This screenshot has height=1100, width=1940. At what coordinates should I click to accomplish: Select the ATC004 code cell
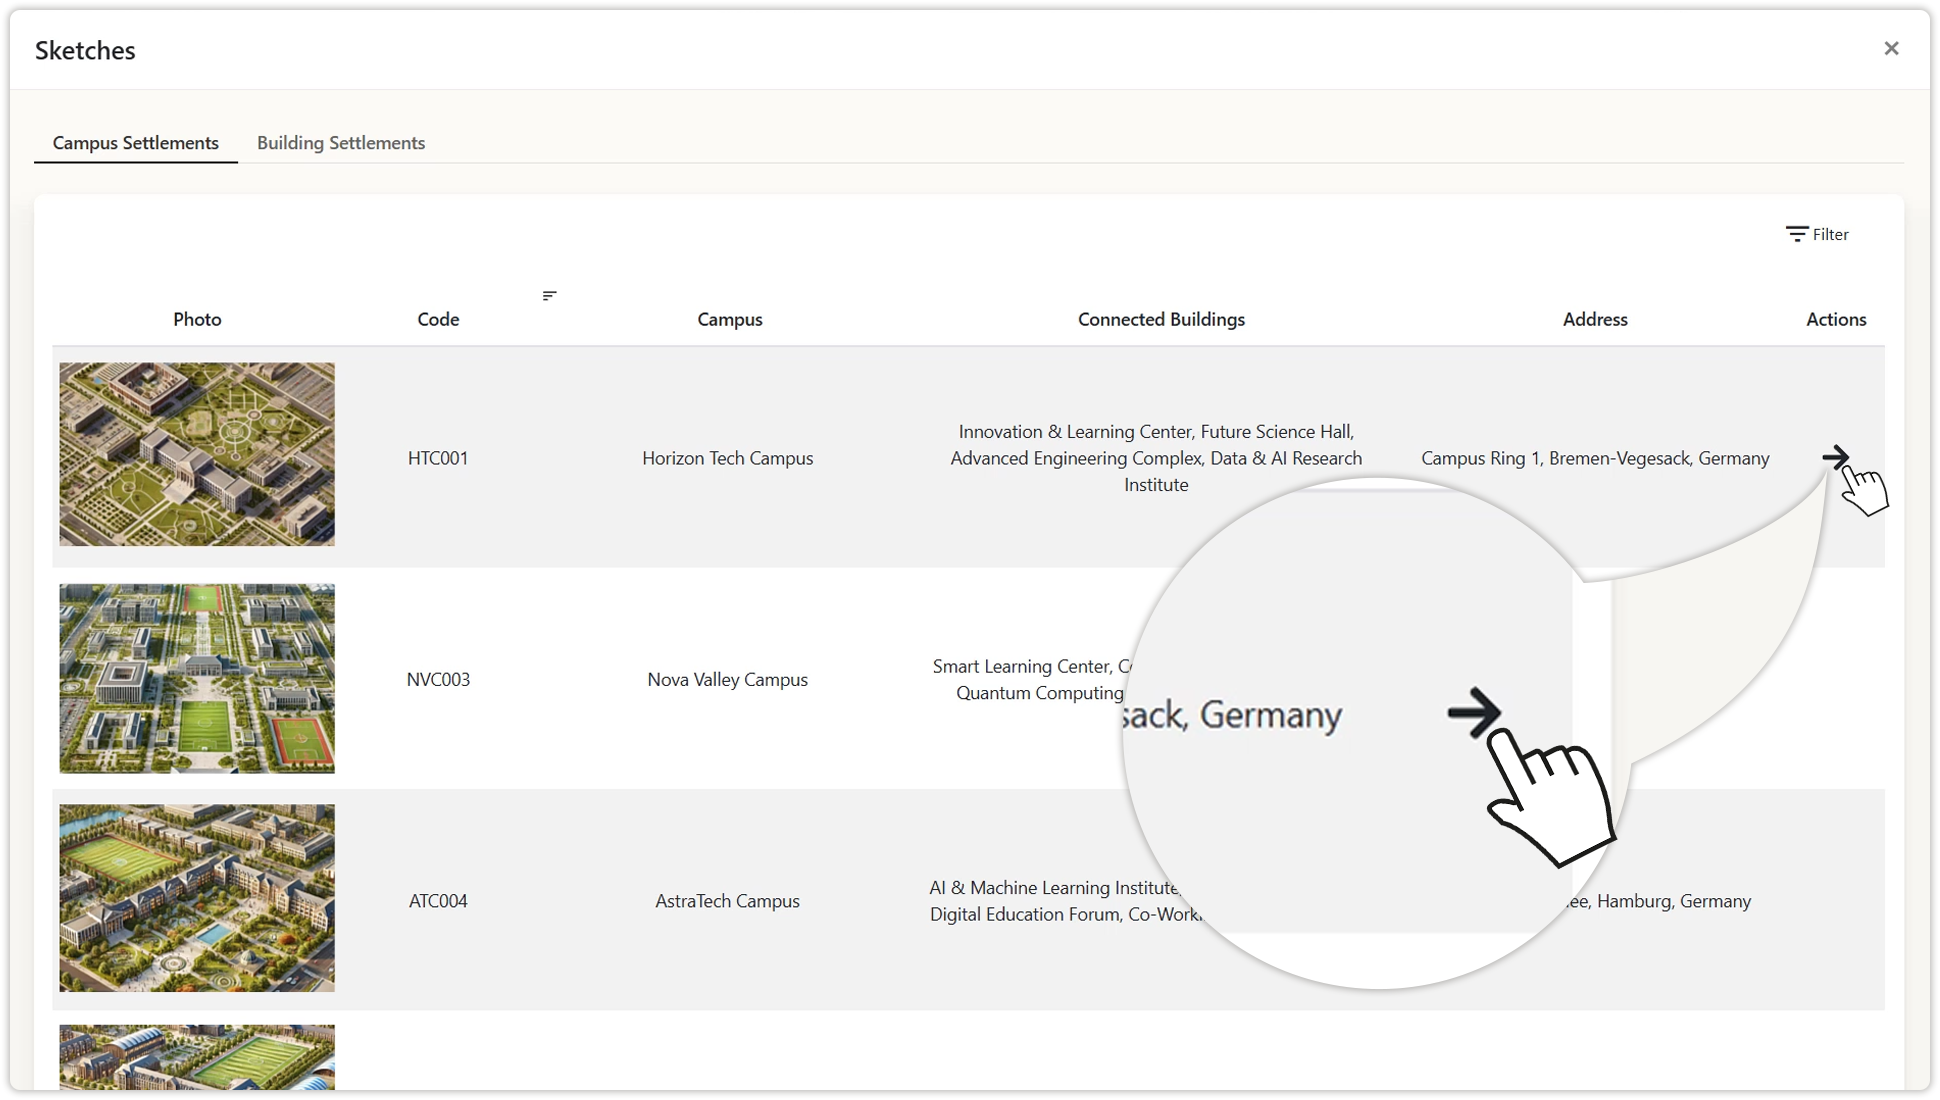click(438, 901)
